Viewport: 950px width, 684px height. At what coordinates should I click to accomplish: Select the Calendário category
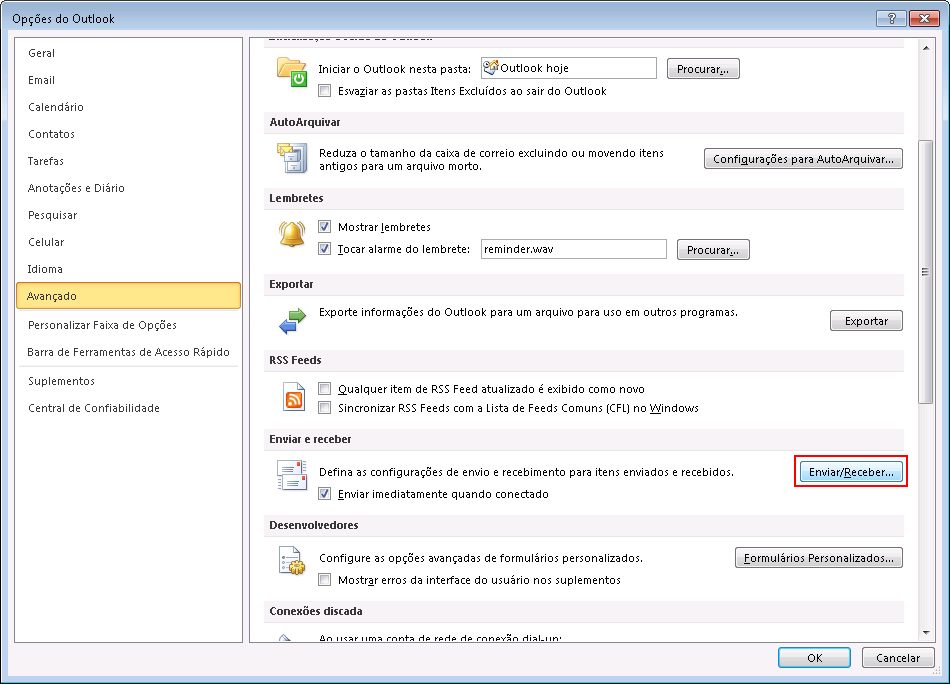(x=128, y=107)
